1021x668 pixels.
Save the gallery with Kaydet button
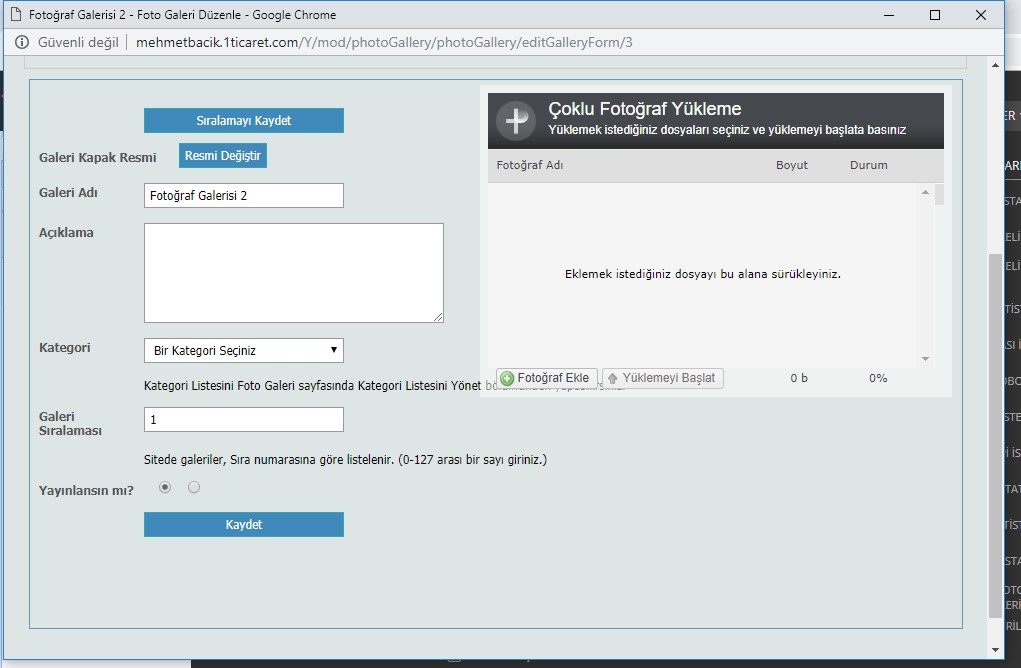coord(244,525)
